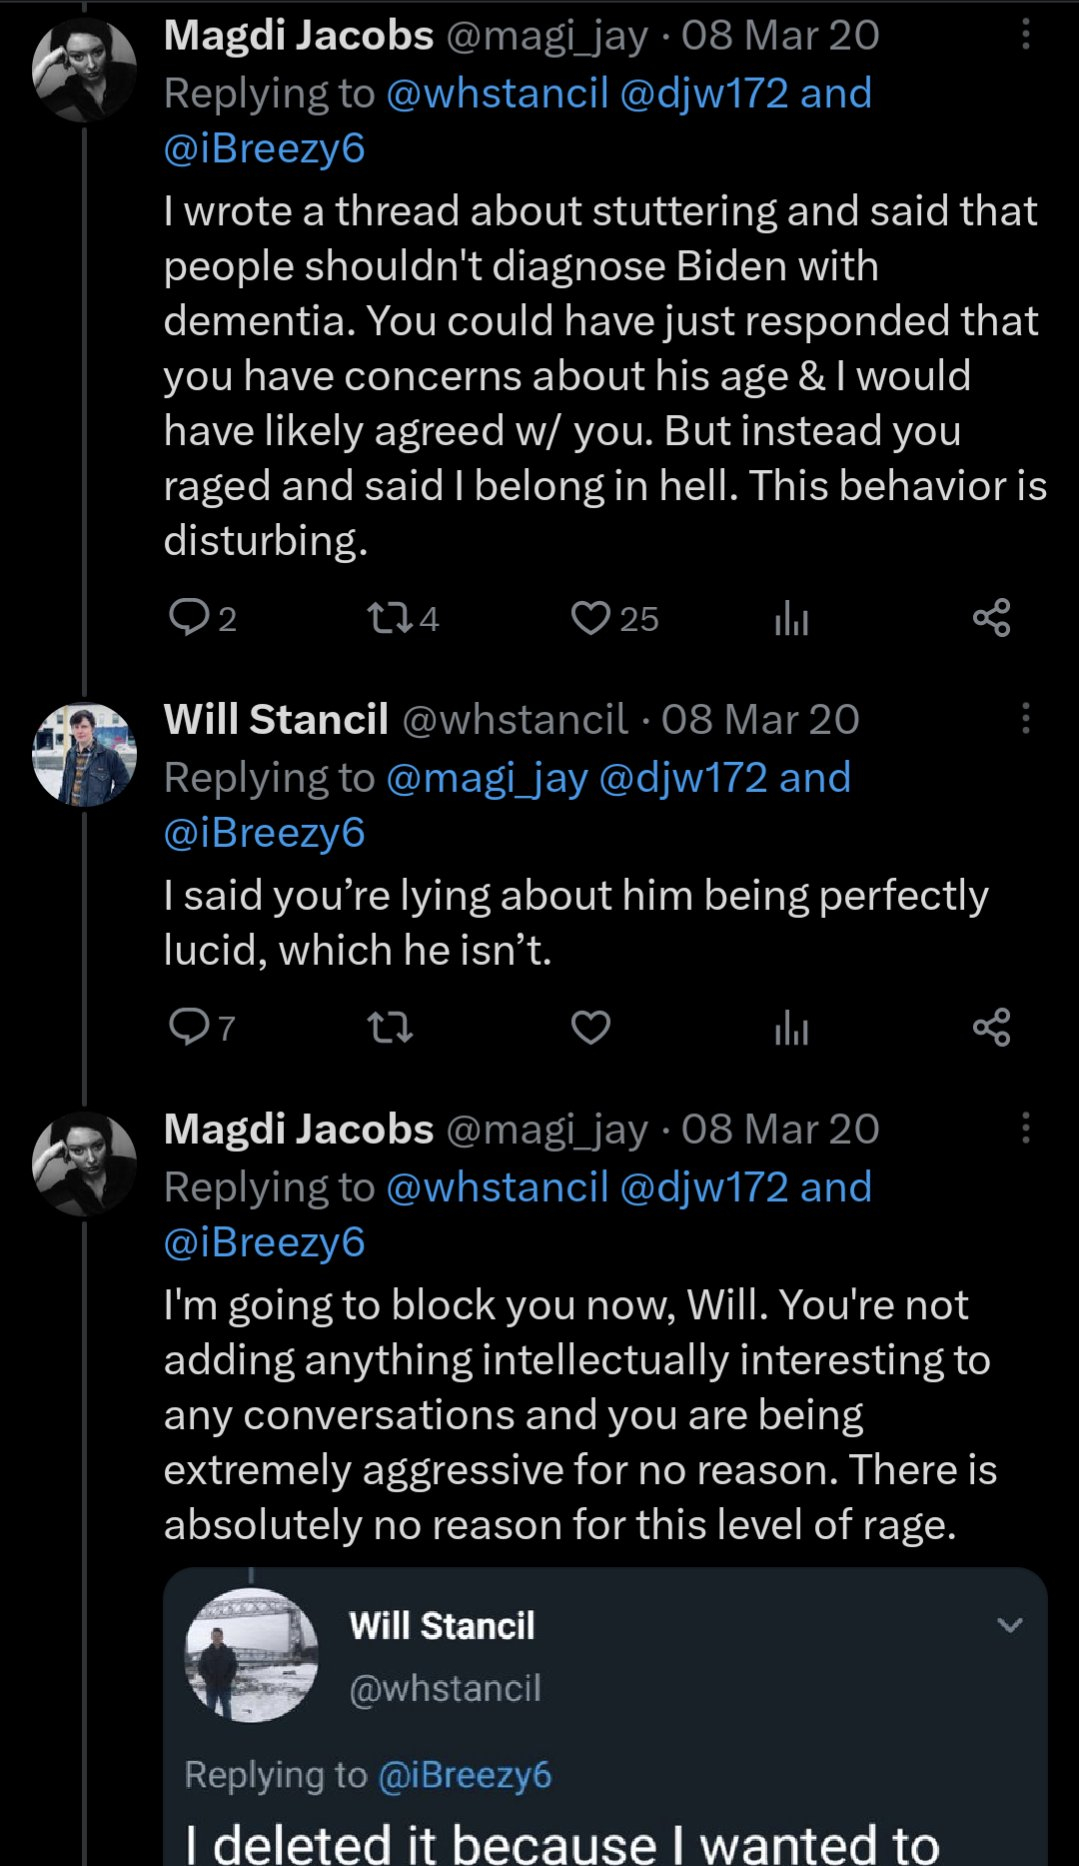The width and height of the screenshot is (1079, 1866).
Task: Share Will Stancil's tweet
Action: point(991,1027)
